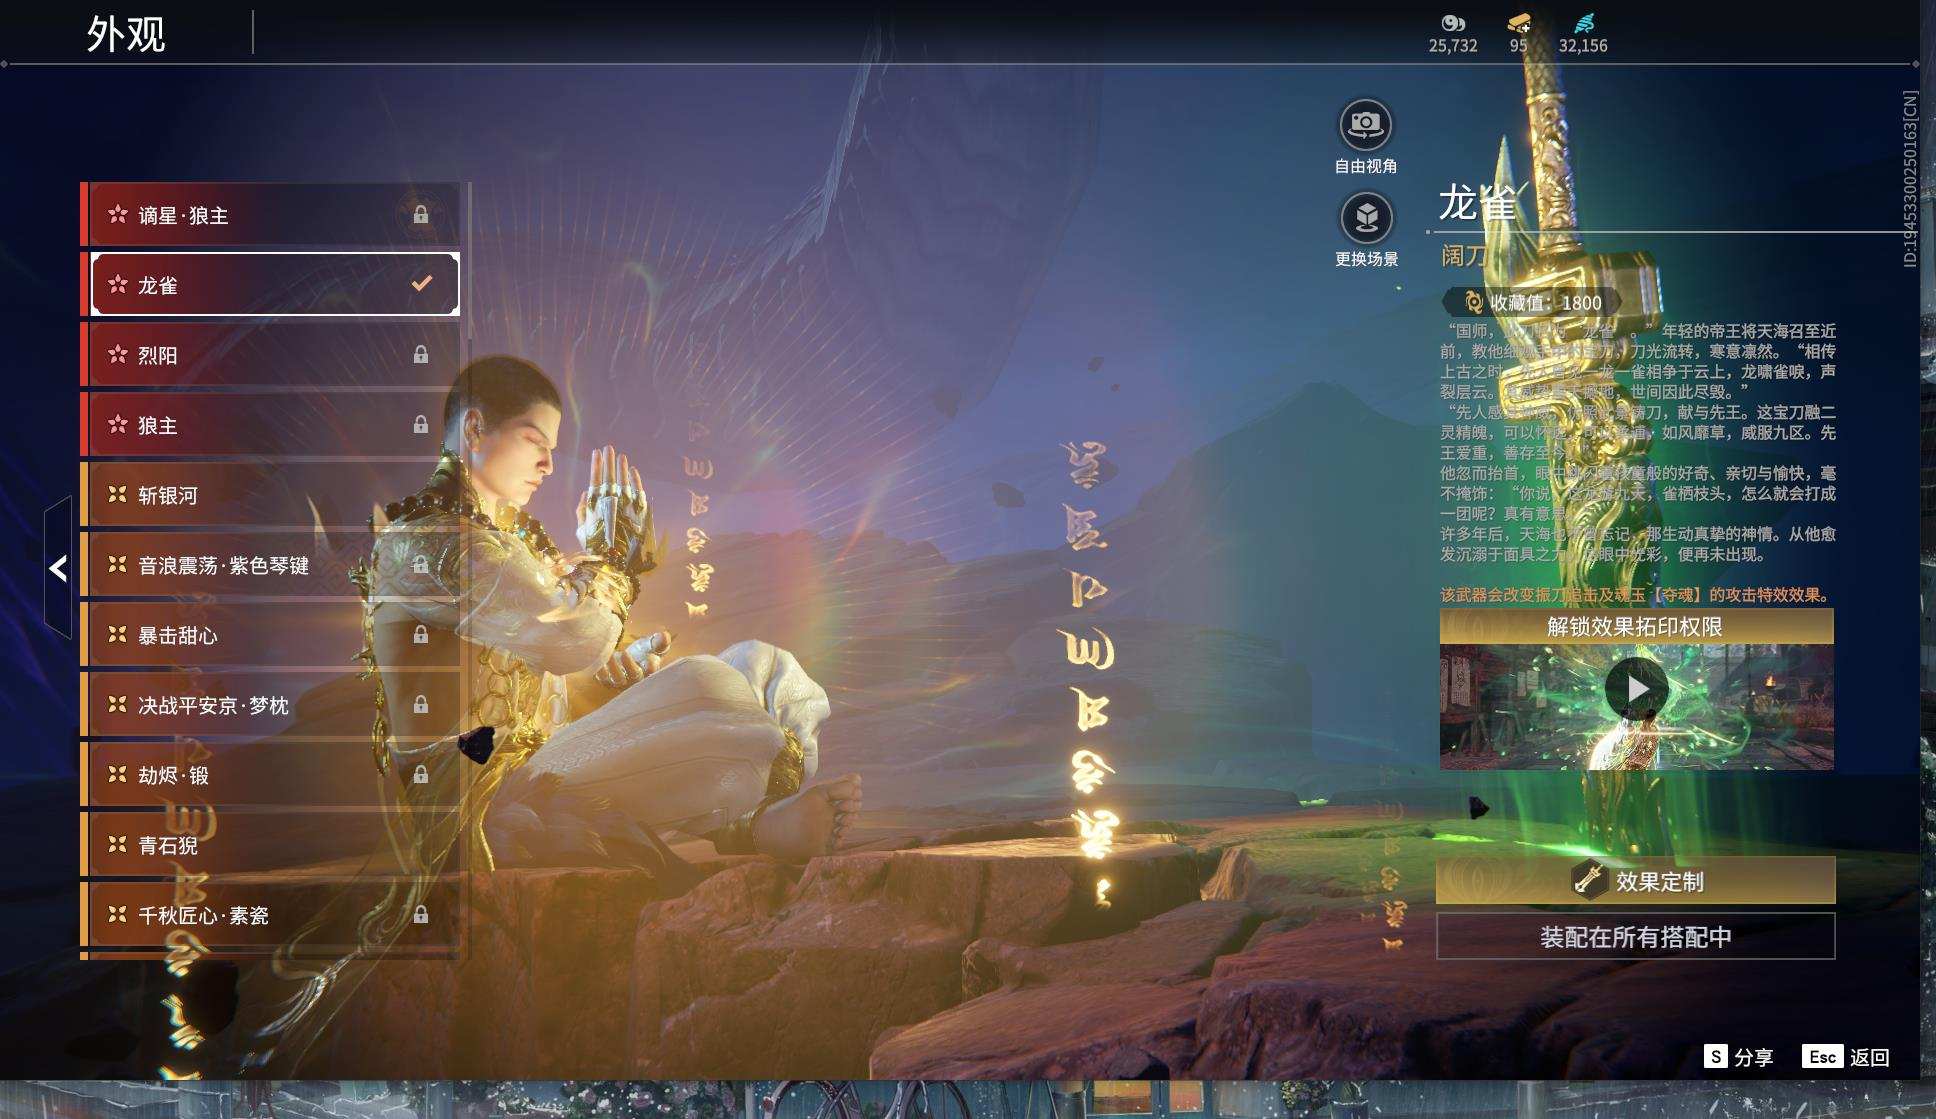The height and width of the screenshot is (1119, 1936).
Task: Select the 决战平安京·梦枕 skin
Action: (x=270, y=705)
